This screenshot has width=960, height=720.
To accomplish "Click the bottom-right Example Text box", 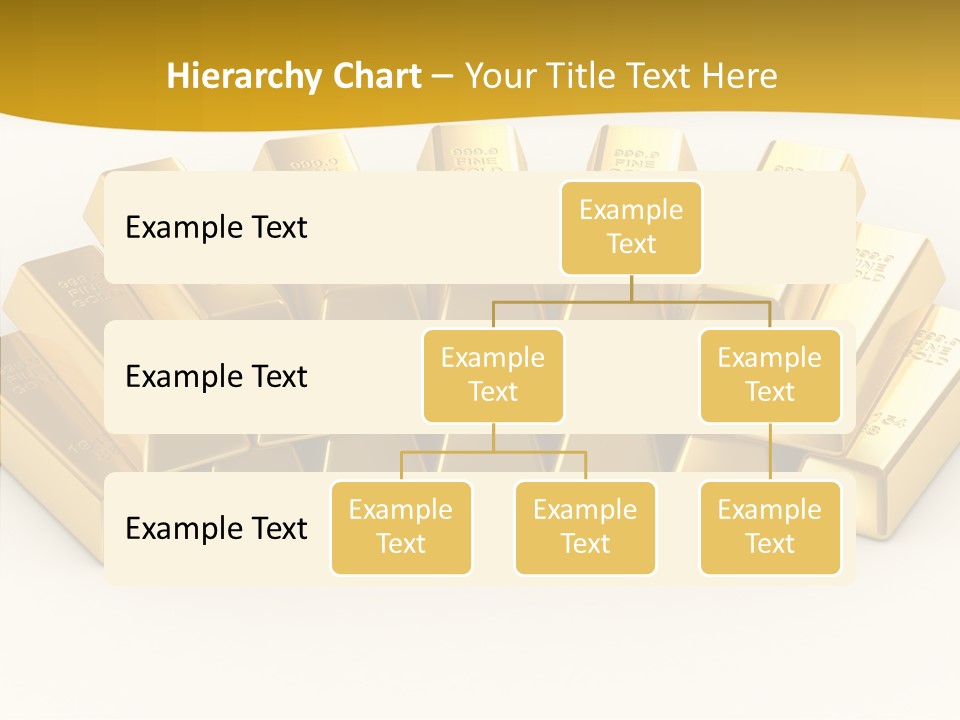I will click(x=770, y=527).
